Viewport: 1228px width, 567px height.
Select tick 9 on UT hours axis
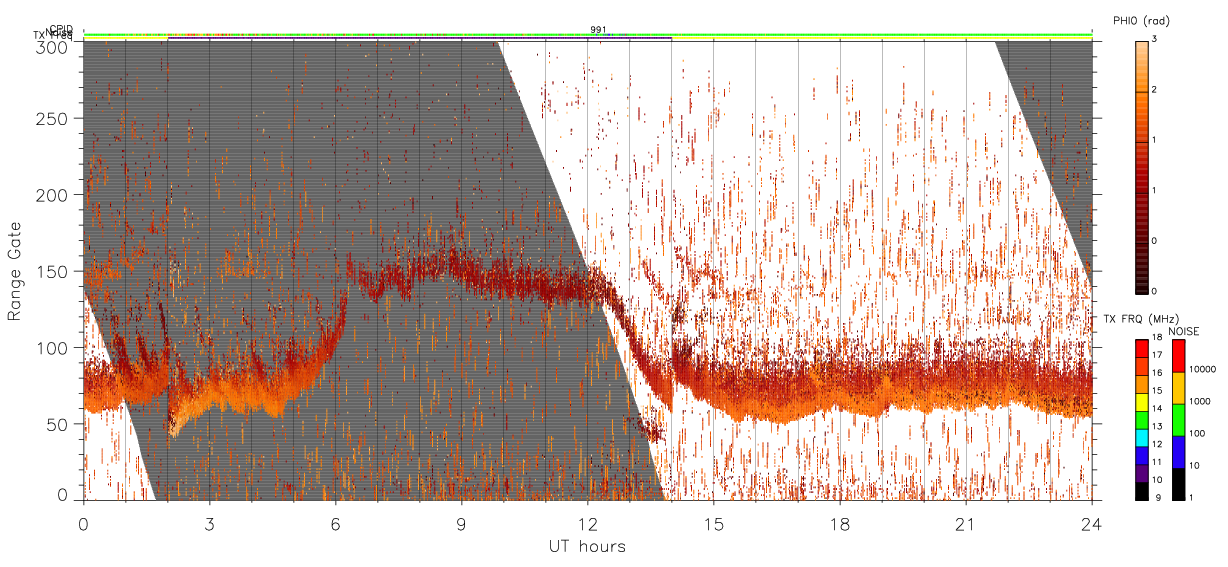click(x=461, y=523)
